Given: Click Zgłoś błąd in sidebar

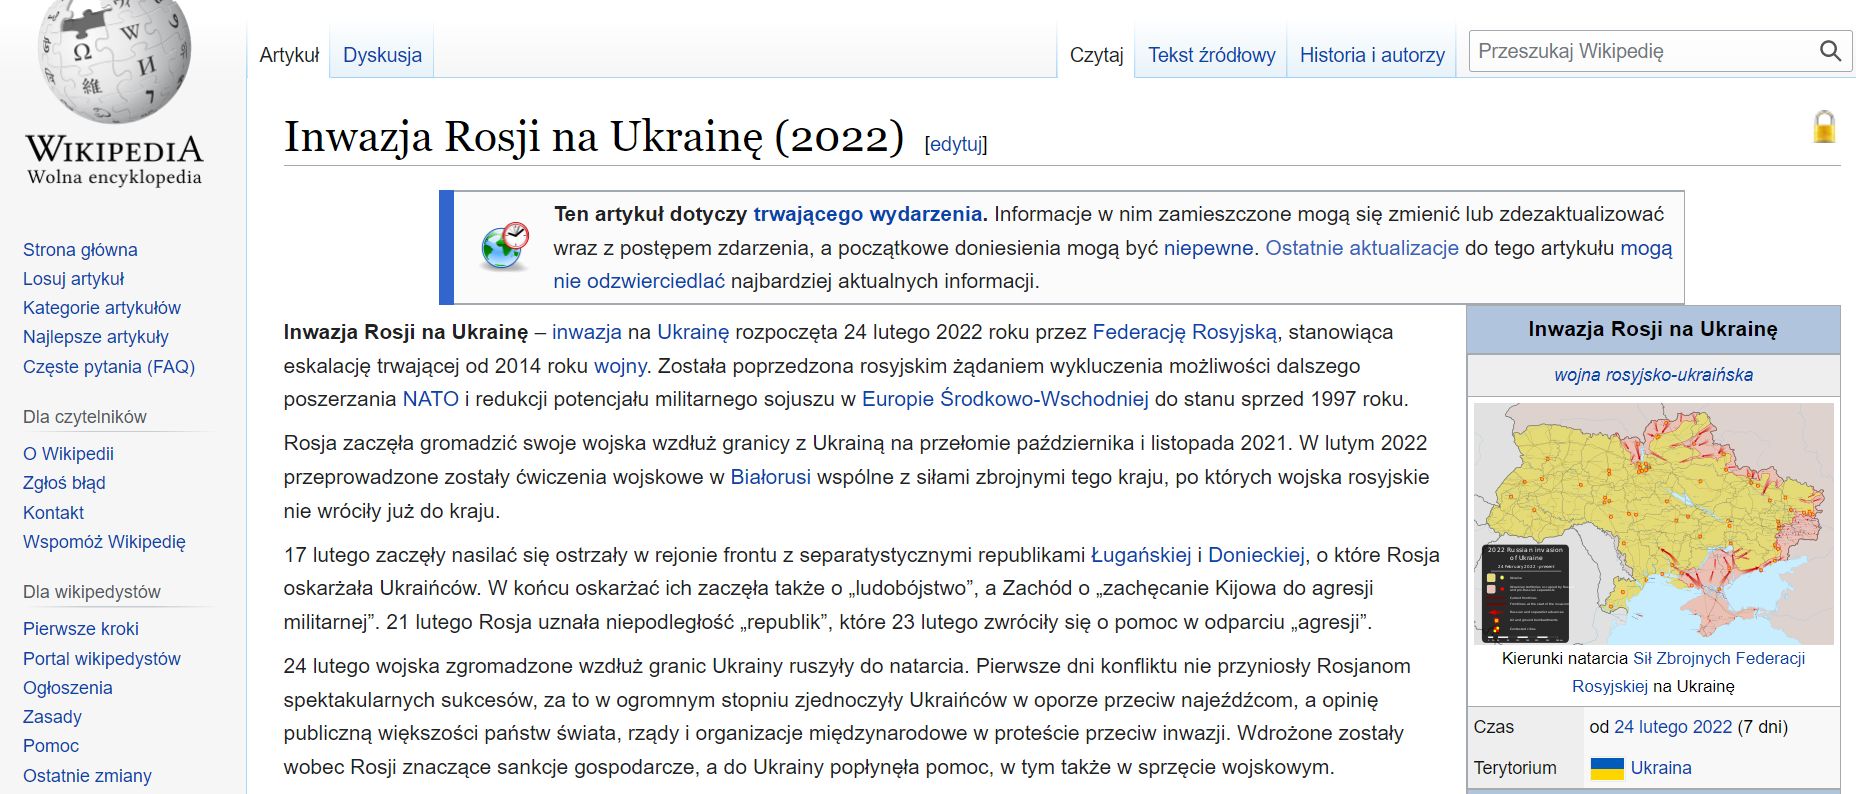Looking at the screenshot, I should coord(64,483).
